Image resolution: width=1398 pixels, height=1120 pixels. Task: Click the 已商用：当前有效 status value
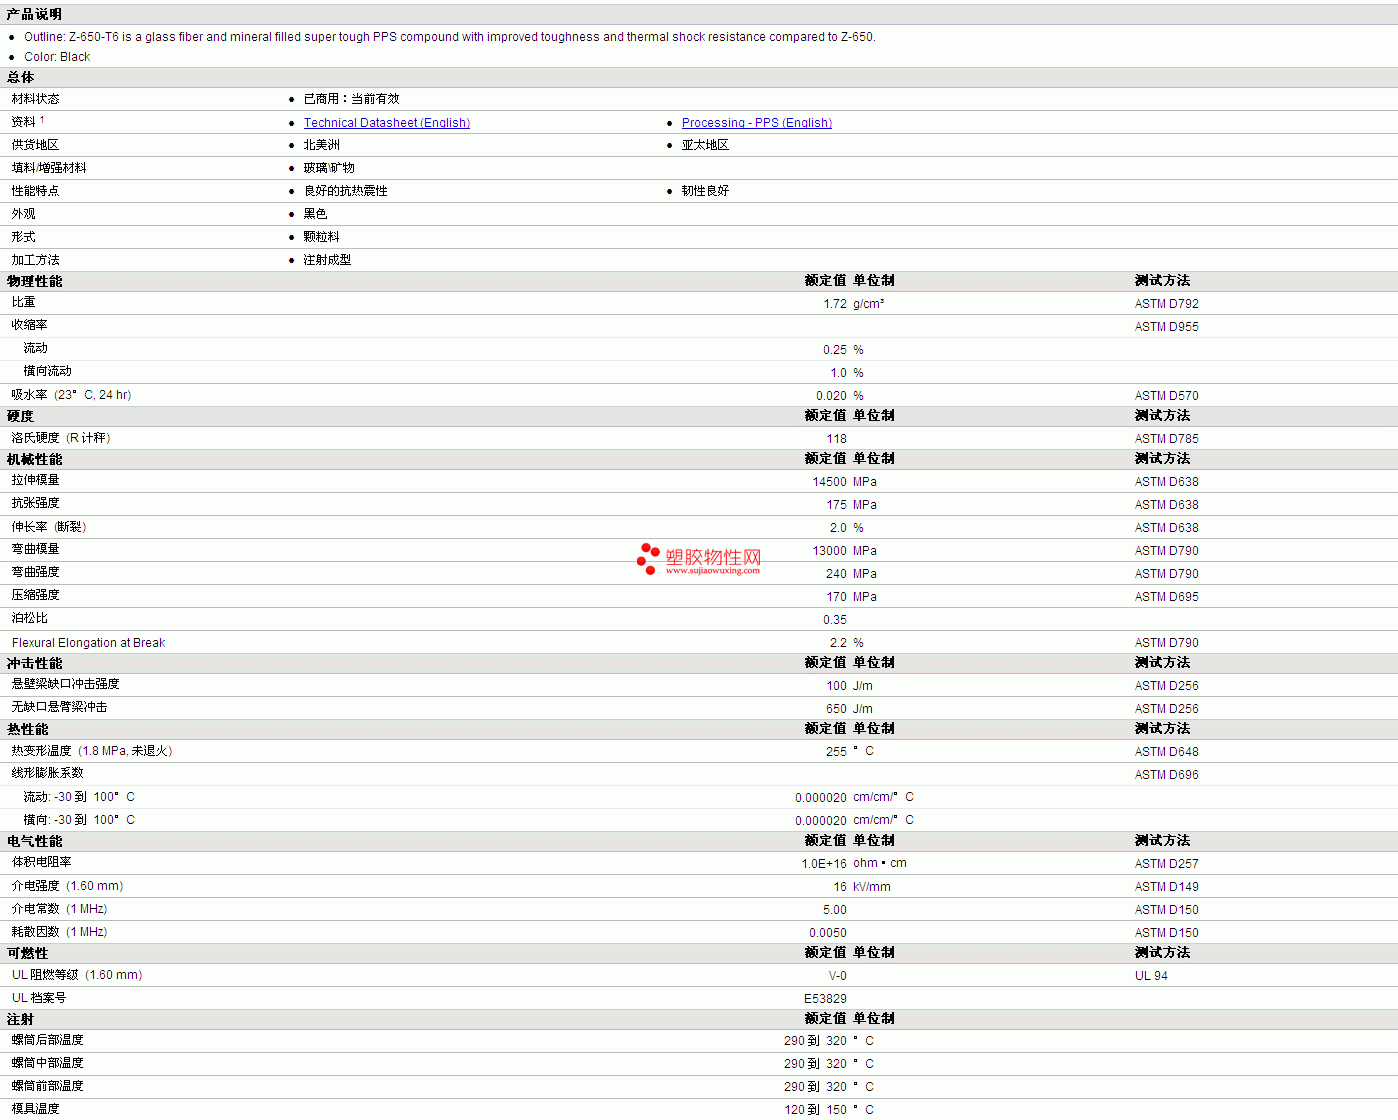[352, 99]
